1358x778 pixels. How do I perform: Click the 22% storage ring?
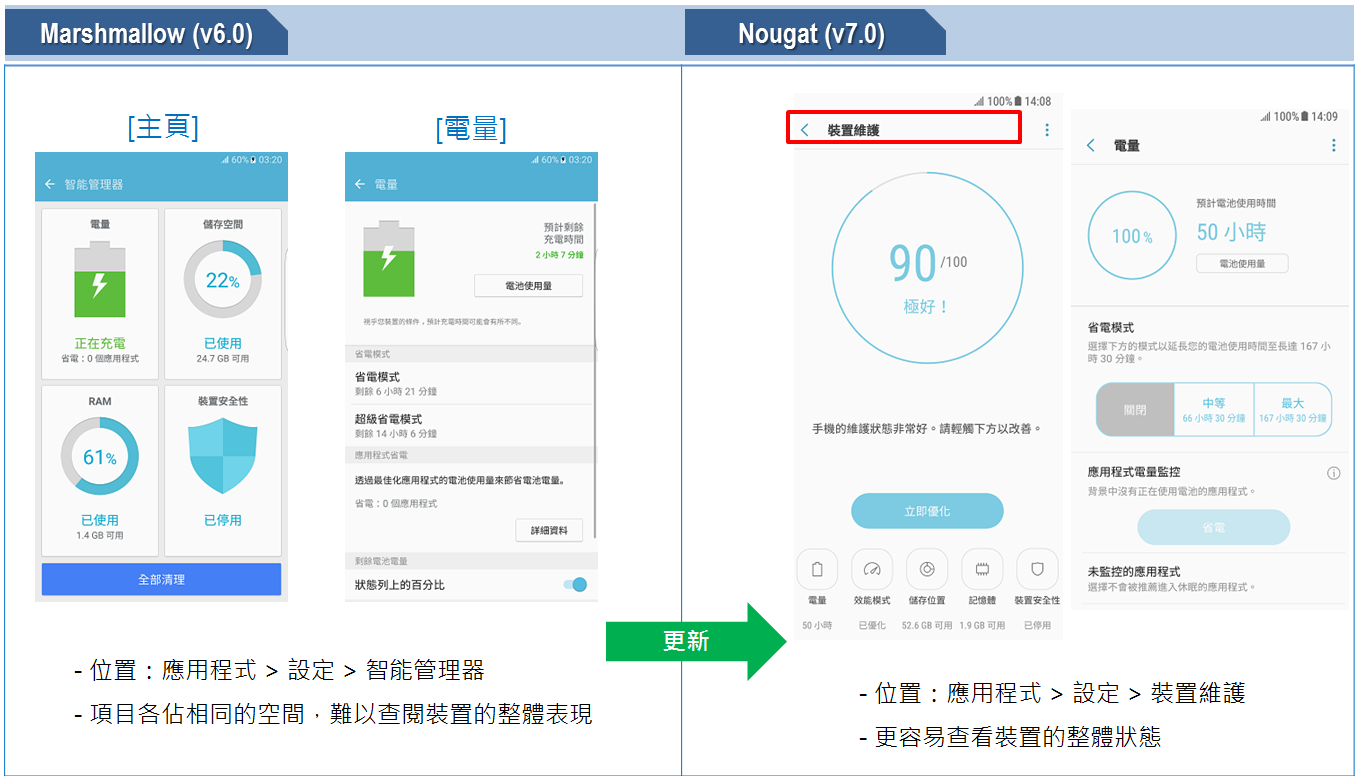[223, 280]
